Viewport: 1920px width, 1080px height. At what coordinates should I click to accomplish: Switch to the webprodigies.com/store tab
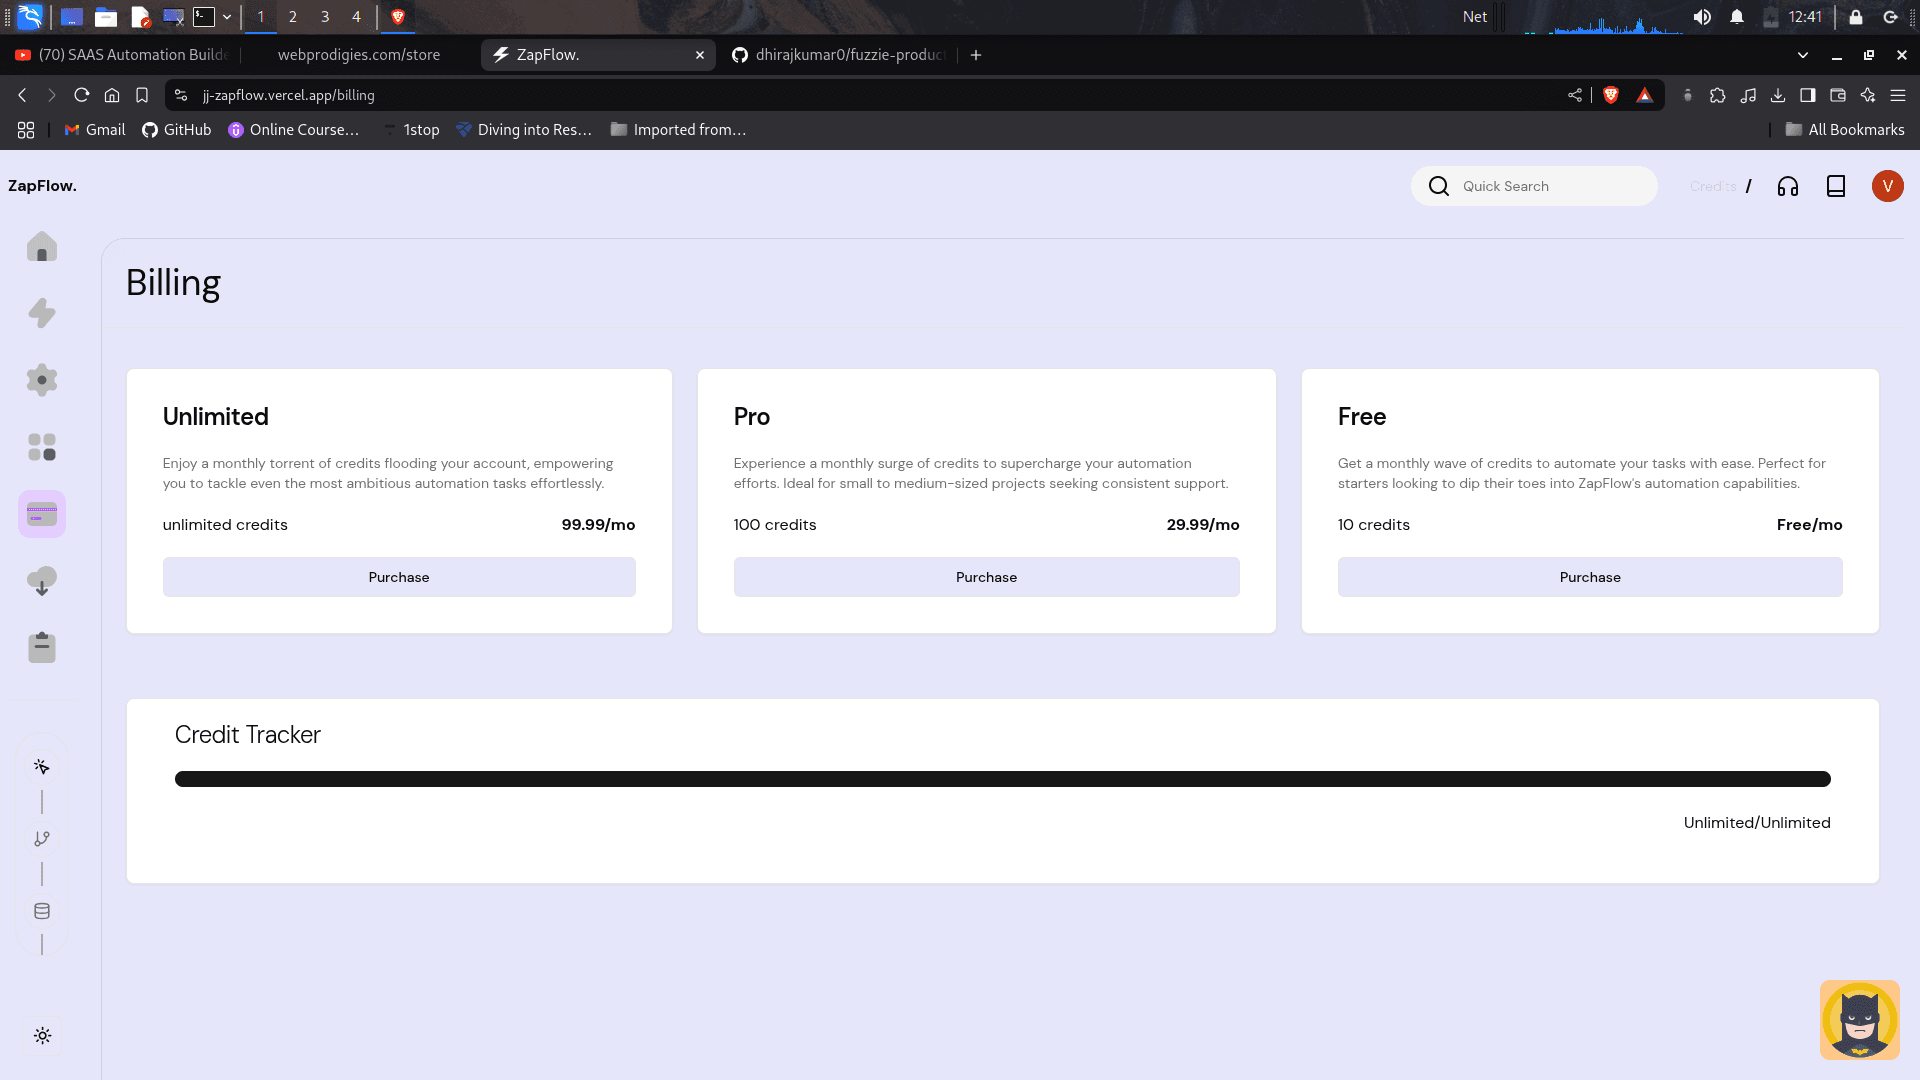(358, 55)
